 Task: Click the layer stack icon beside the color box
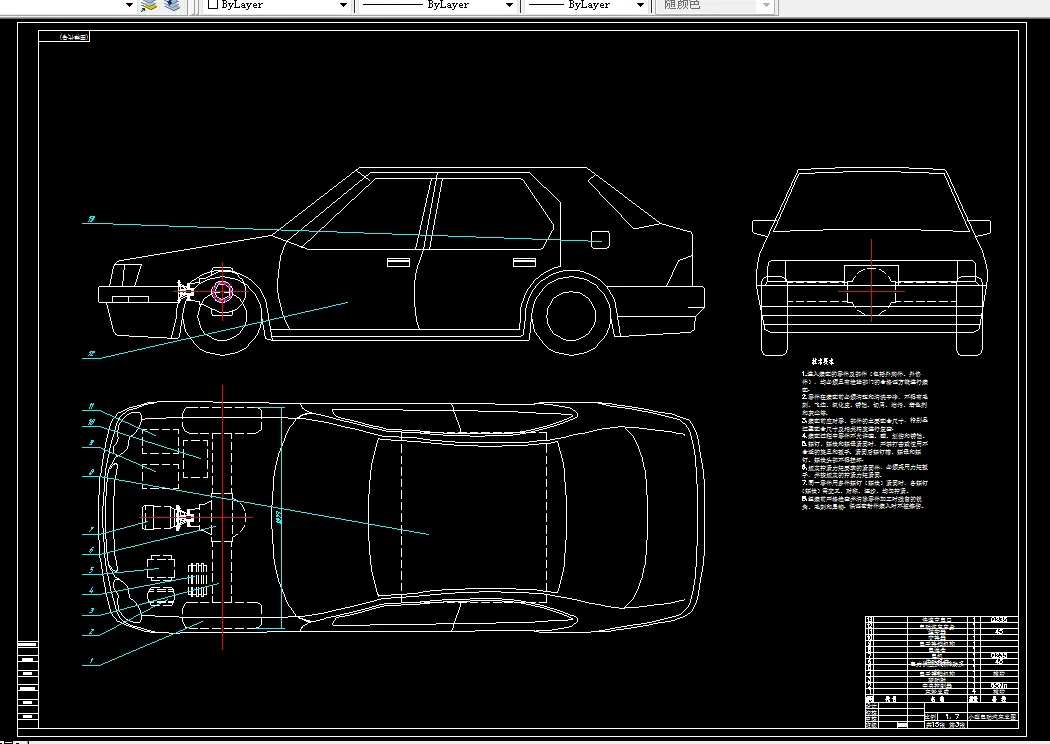[172, 5]
